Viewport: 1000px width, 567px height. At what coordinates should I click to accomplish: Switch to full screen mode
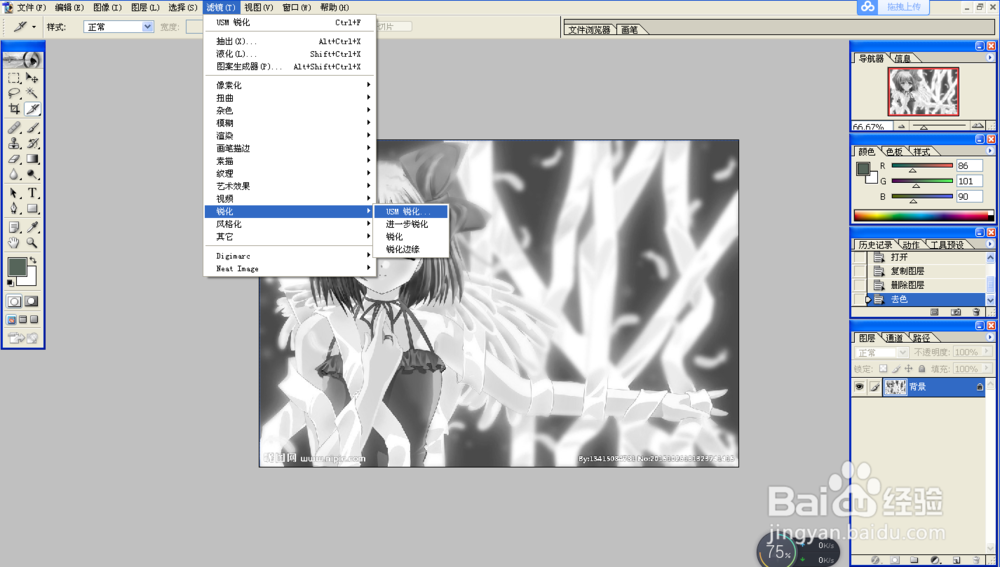pos(34,320)
